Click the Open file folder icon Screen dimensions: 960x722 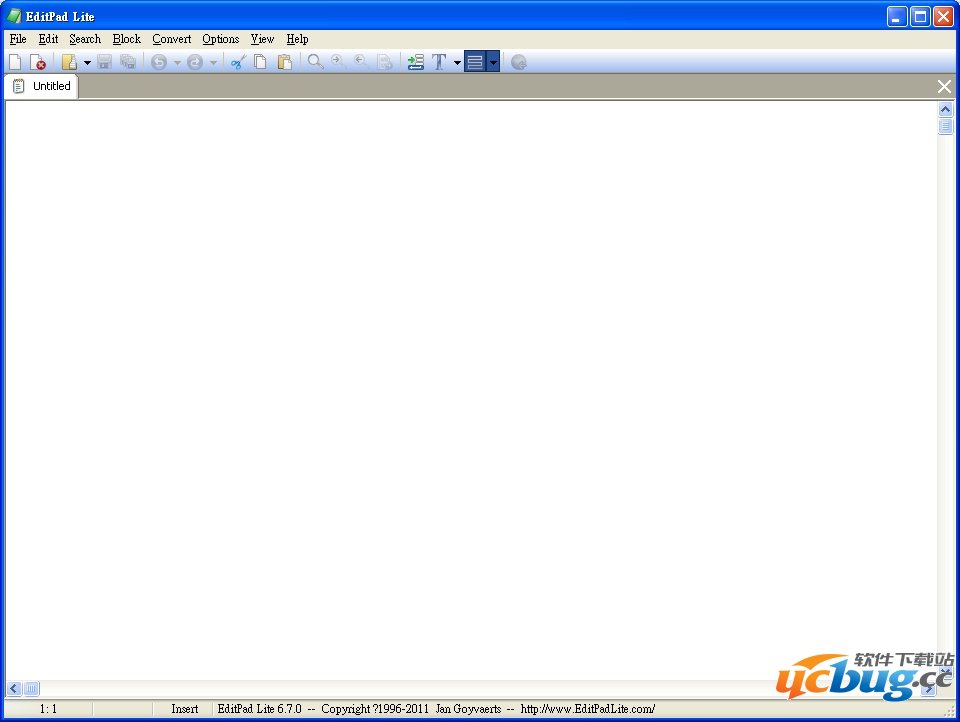pyautogui.click(x=68, y=62)
